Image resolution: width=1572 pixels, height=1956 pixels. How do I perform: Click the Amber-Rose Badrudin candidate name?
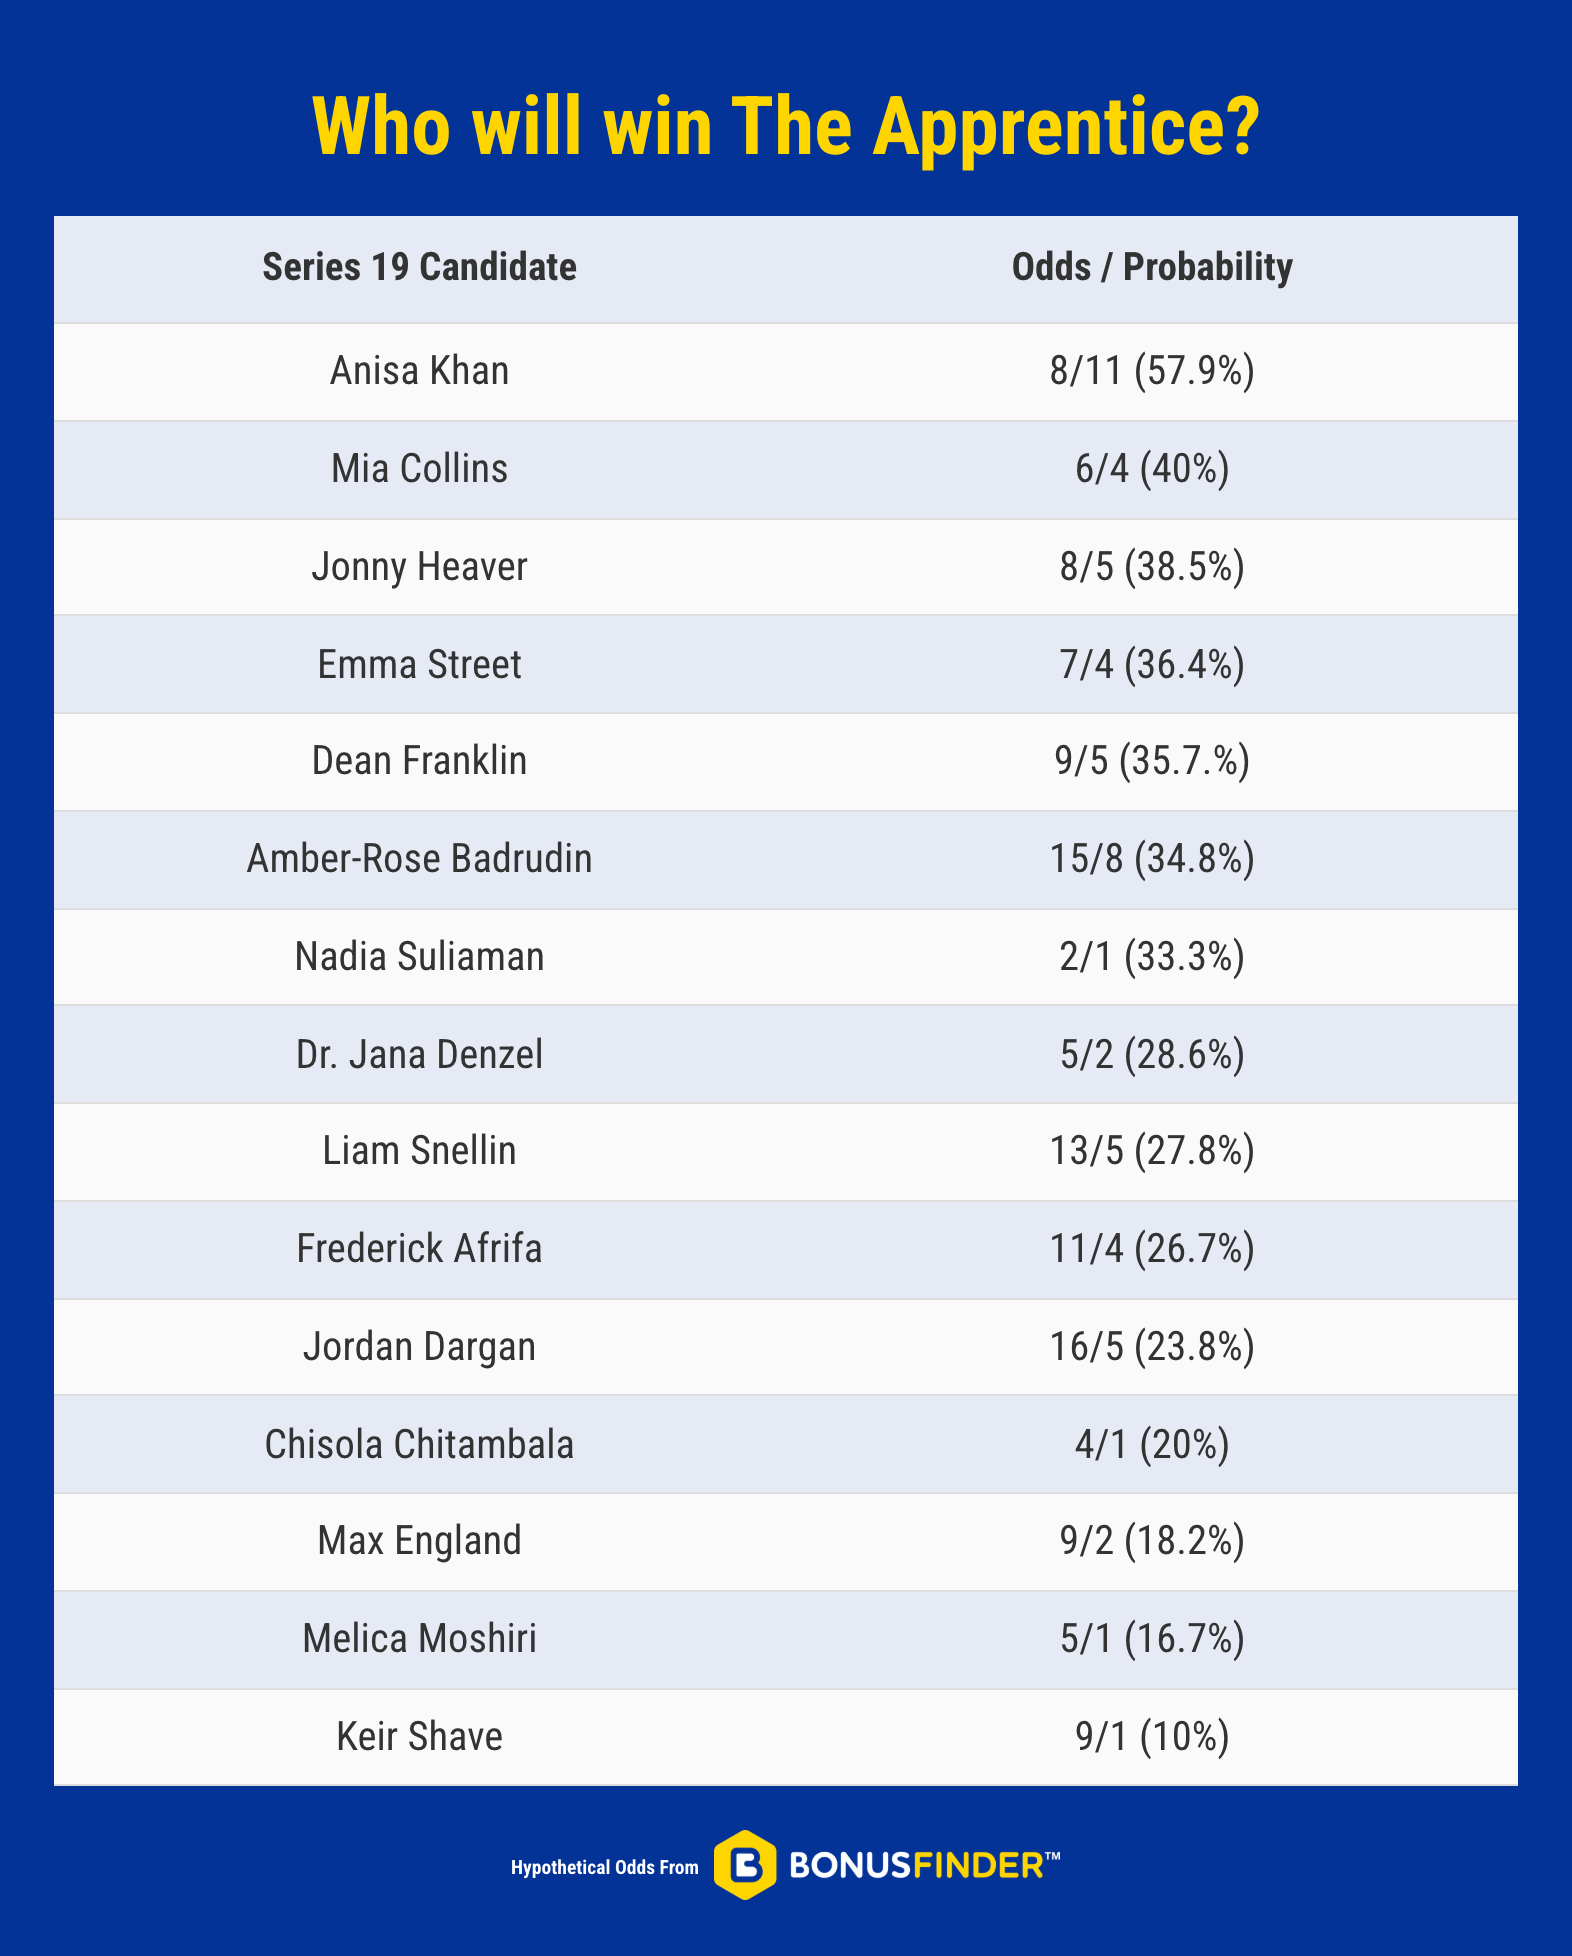click(419, 859)
